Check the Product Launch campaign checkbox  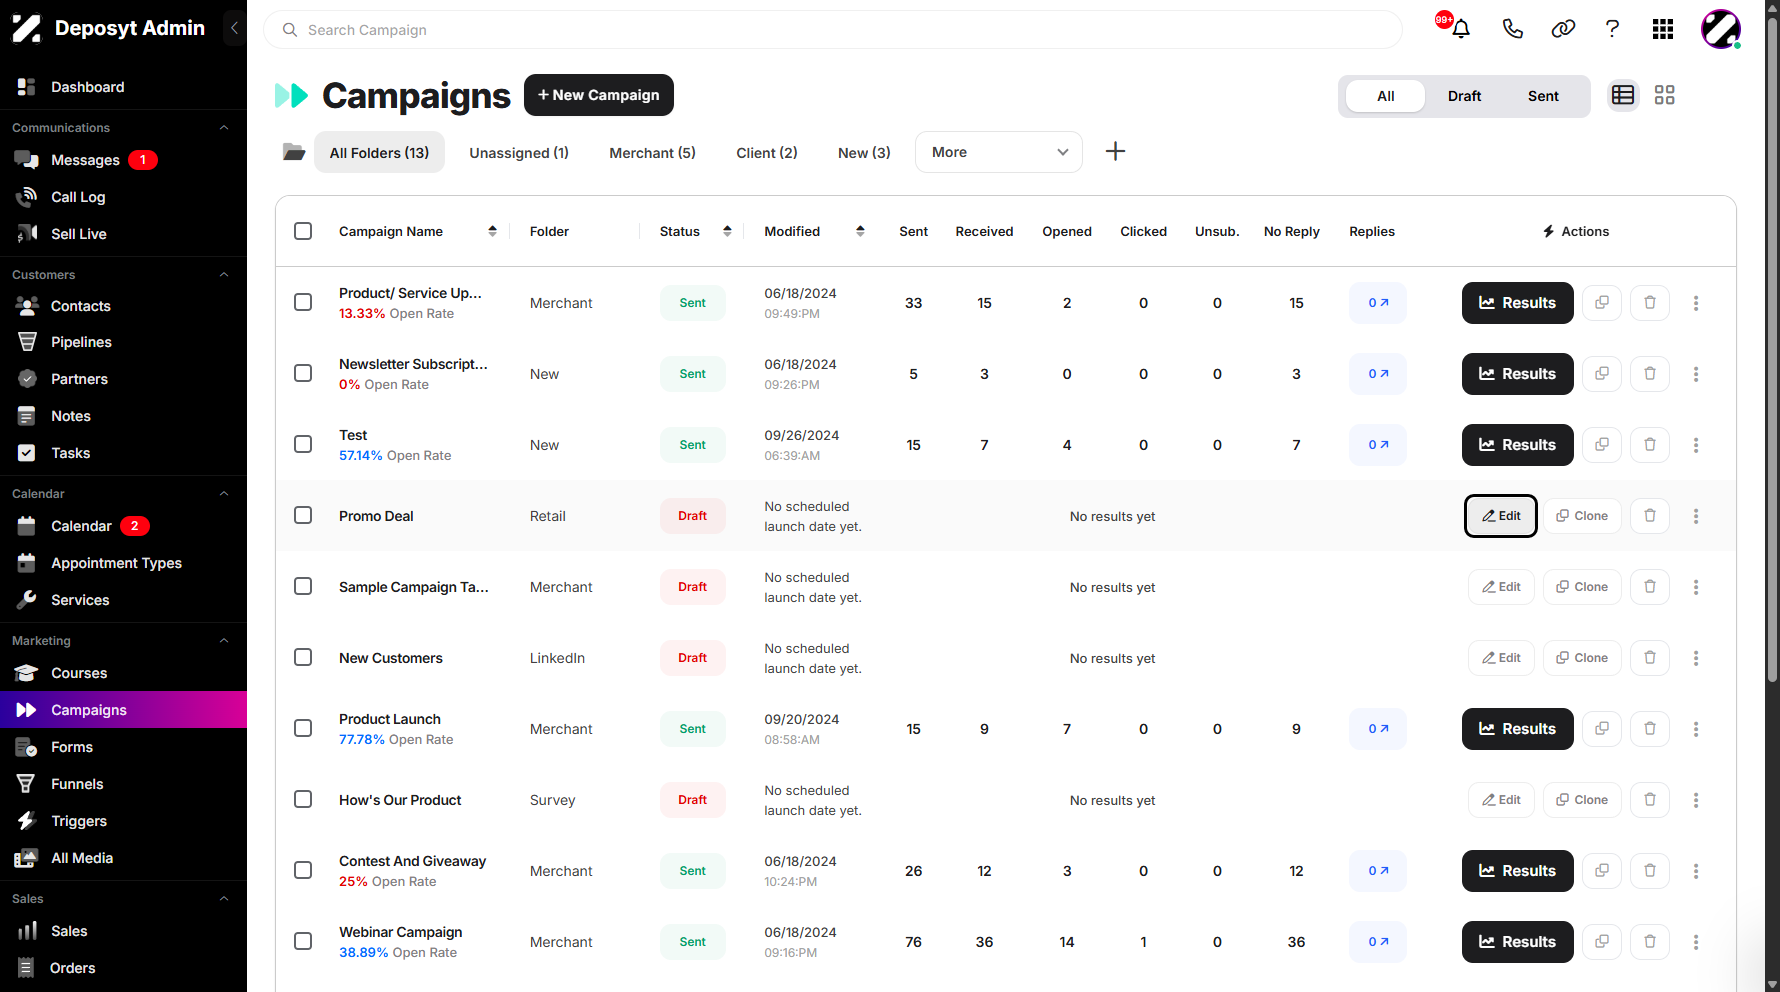303,728
